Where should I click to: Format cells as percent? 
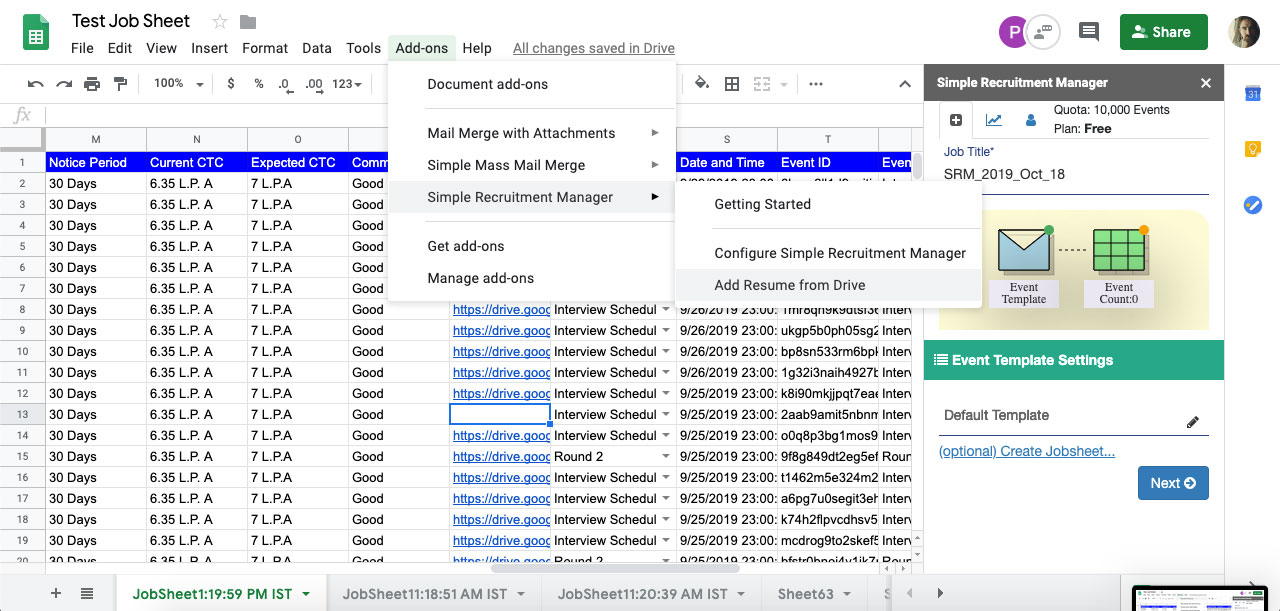[259, 84]
